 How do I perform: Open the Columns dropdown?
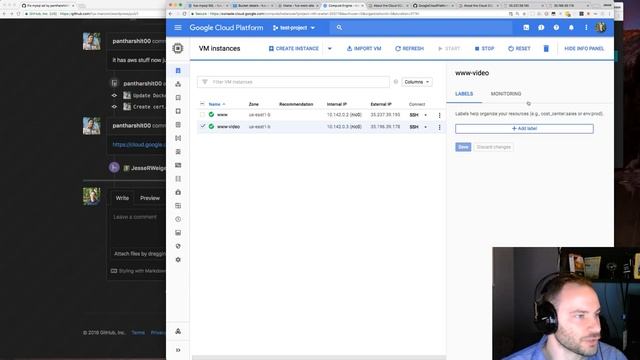pos(417,82)
